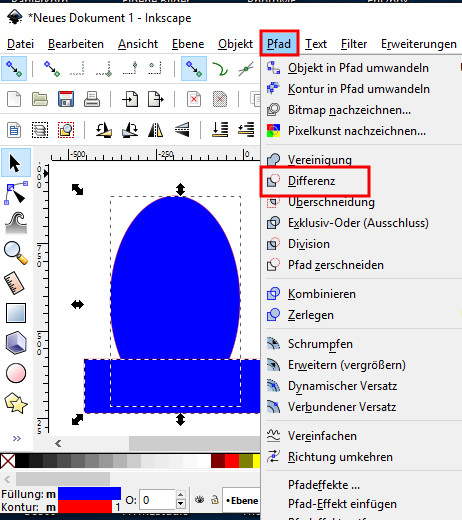Click the floppy disk save icon
This screenshot has height=520, width=462.
tap(66, 99)
